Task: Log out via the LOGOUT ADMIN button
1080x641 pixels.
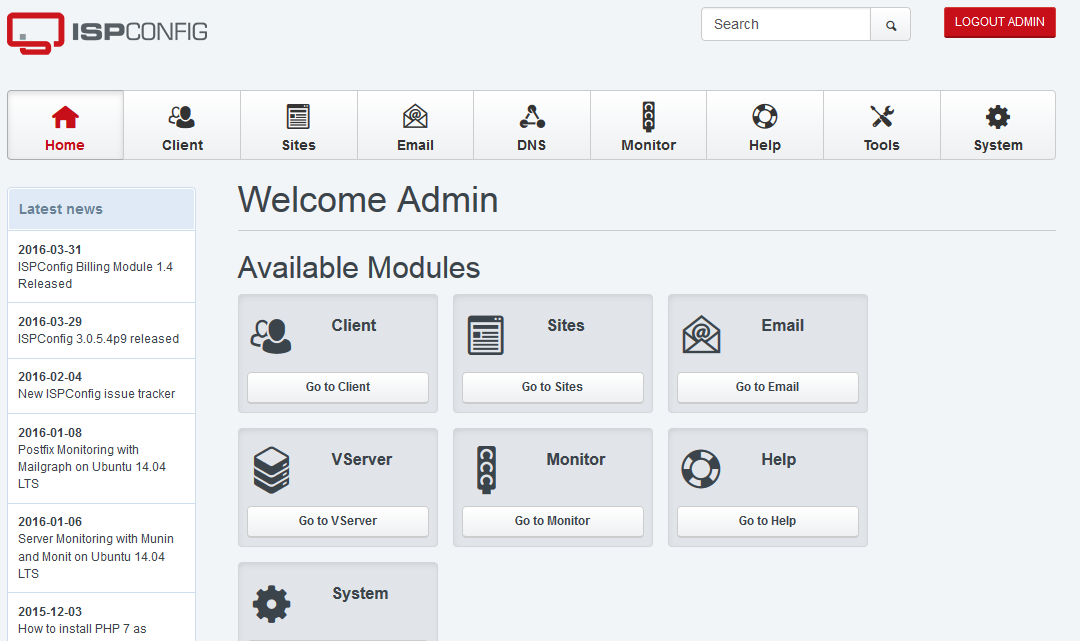Action: [x=999, y=22]
